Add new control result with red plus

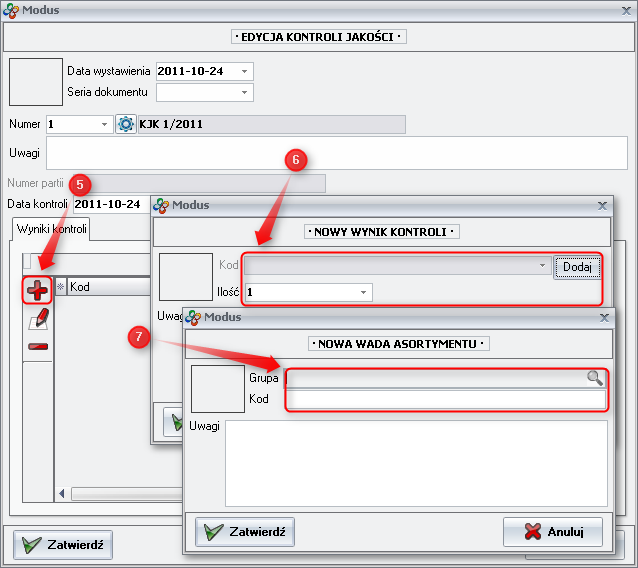pyautogui.click(x=37, y=290)
